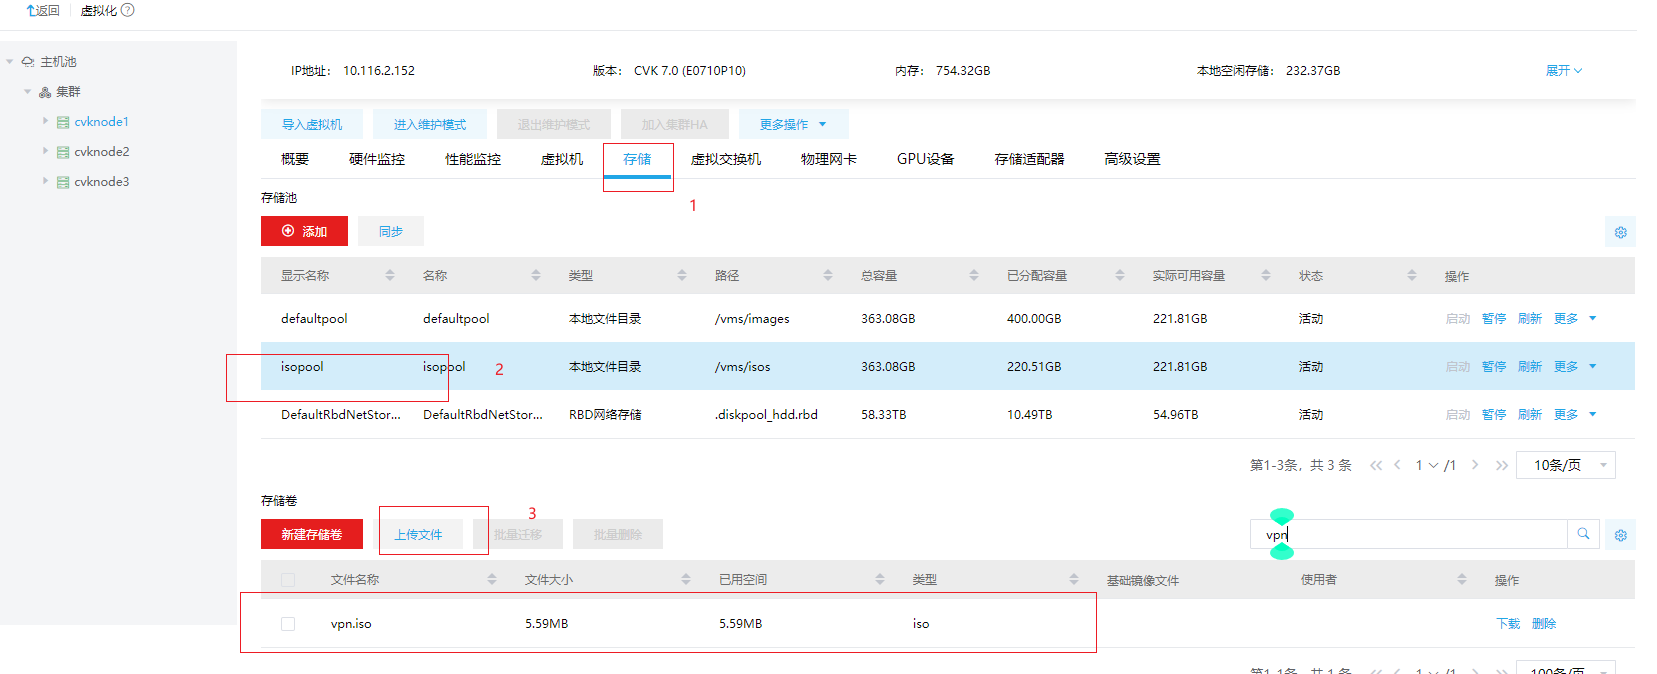The width and height of the screenshot is (1657, 674).
Task: Click the host pool cloud icon
Action: tap(28, 62)
